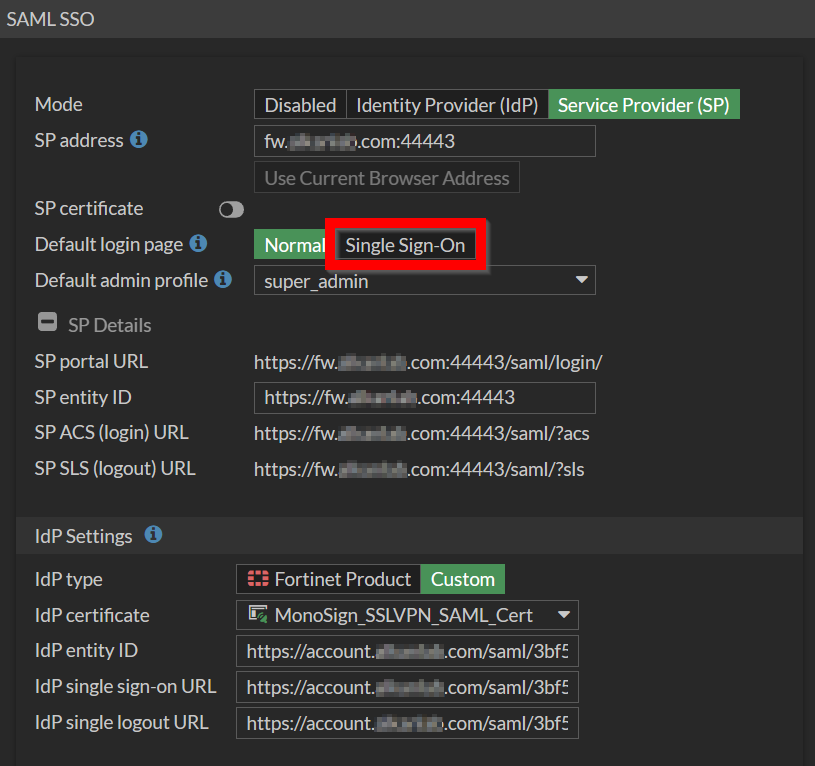The width and height of the screenshot is (815, 766).
Task: Choose Normal as default login page
Action: 293,245
